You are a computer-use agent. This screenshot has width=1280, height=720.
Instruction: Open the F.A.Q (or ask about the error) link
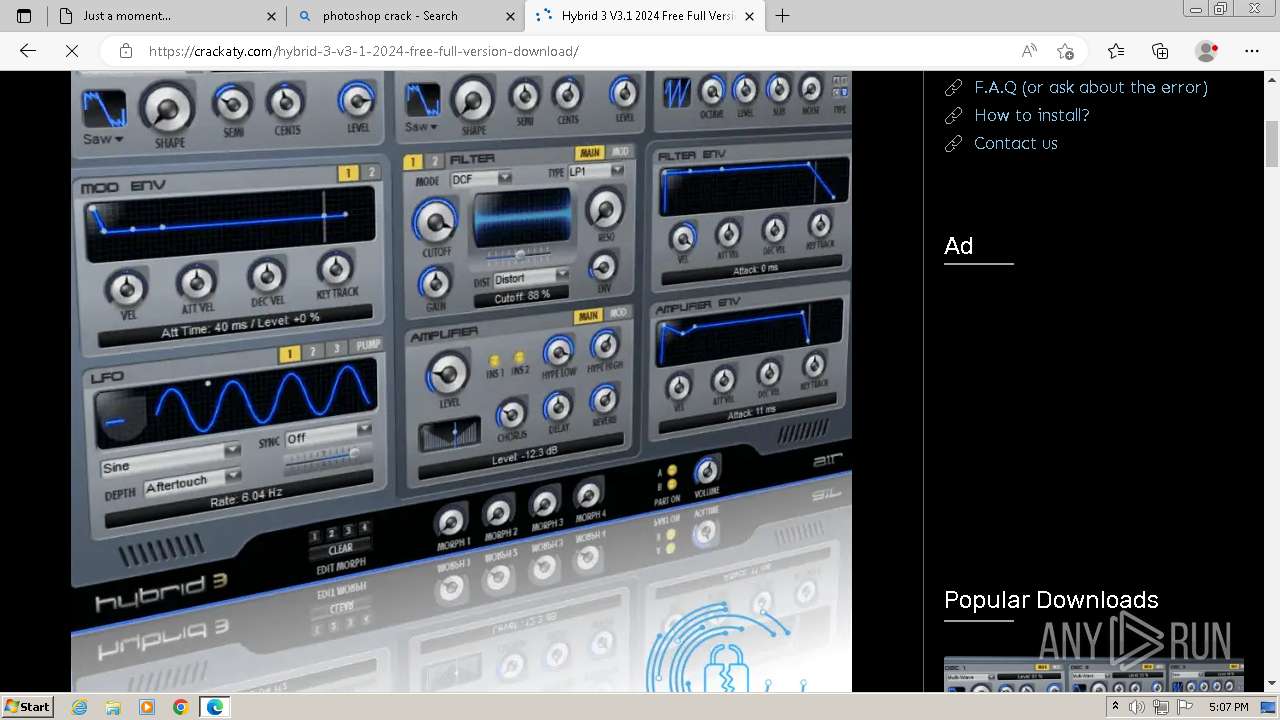tap(1091, 87)
